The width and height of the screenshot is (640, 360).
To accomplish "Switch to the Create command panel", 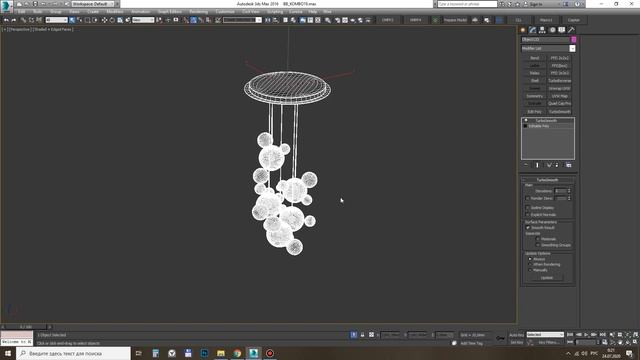I will [x=523, y=30].
